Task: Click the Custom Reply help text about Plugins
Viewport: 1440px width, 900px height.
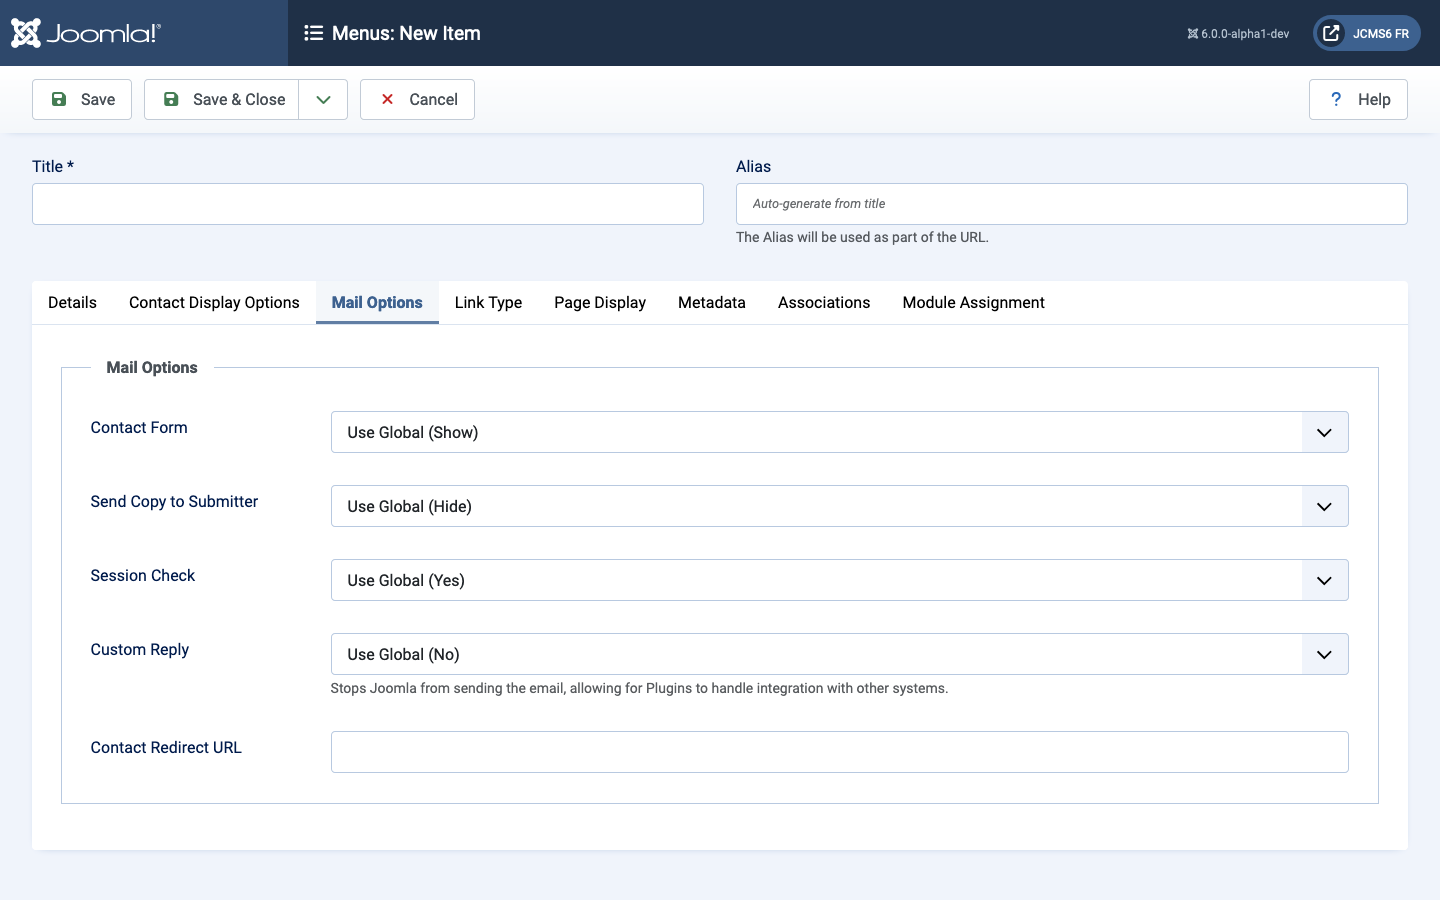Action: pos(639,688)
